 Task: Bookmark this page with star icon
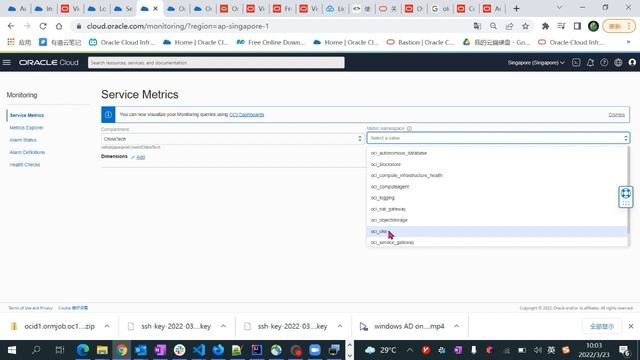tap(526, 26)
